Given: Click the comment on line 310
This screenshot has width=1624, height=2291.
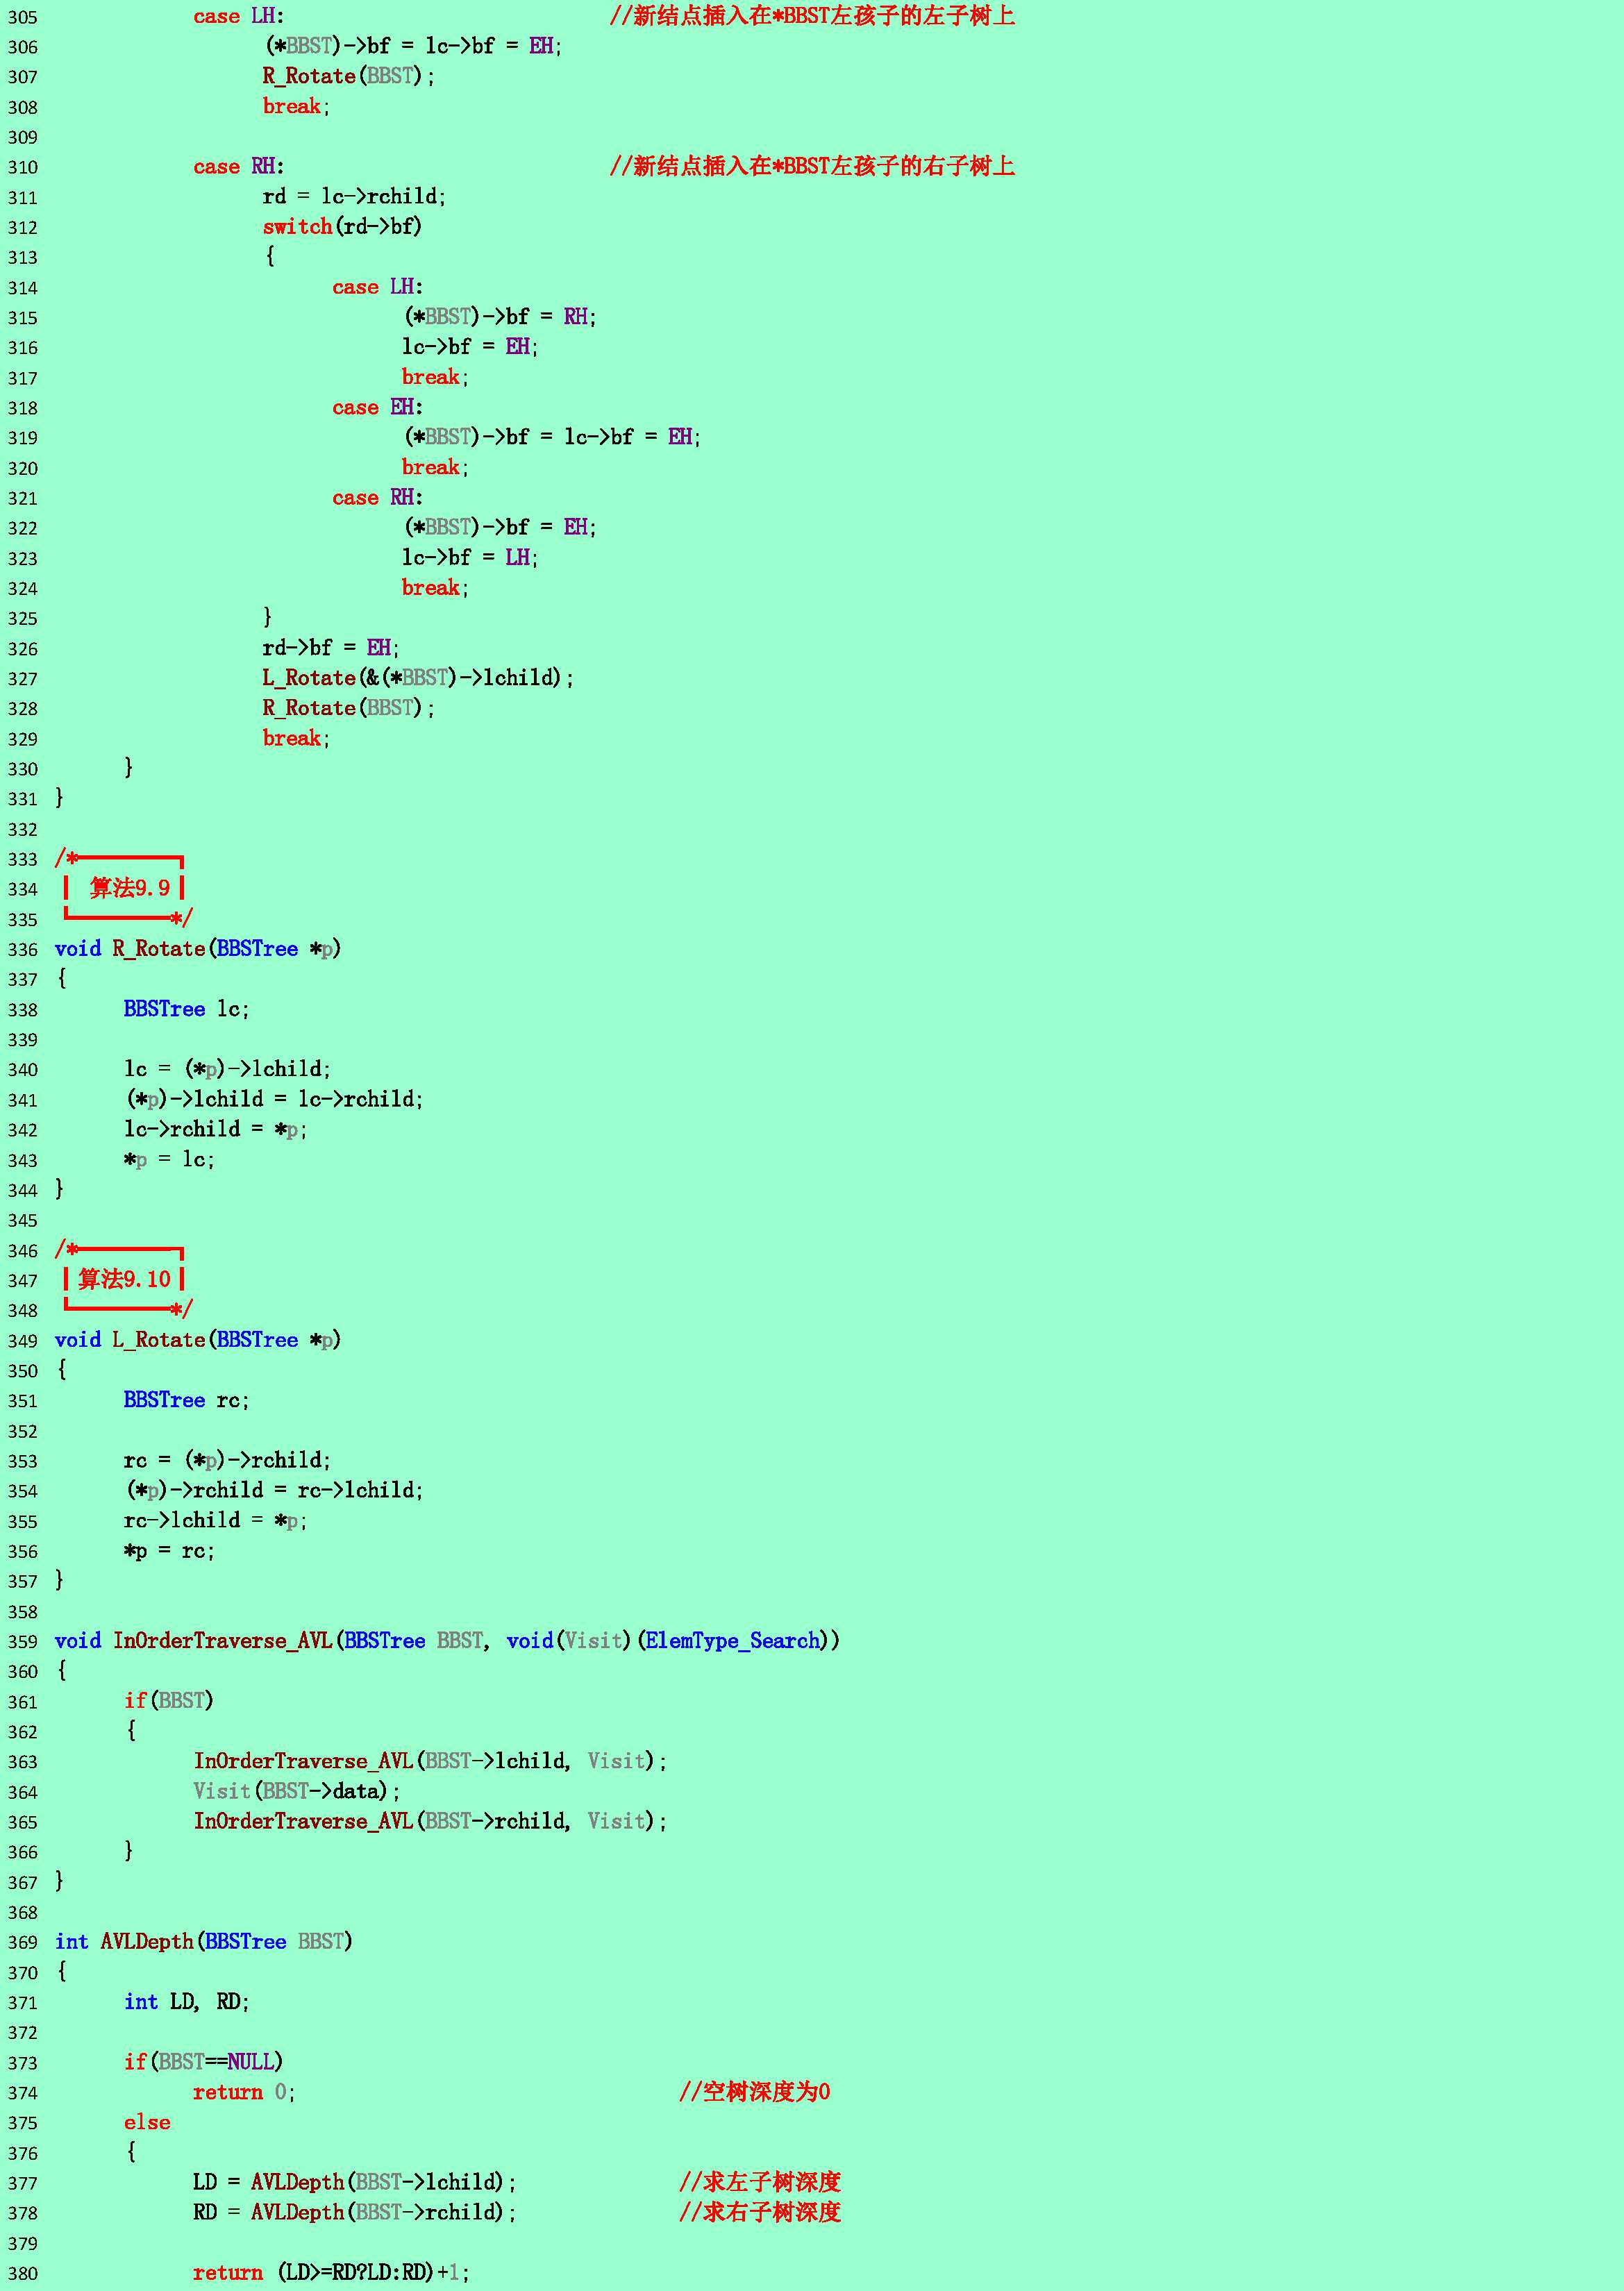Looking at the screenshot, I should [812, 166].
